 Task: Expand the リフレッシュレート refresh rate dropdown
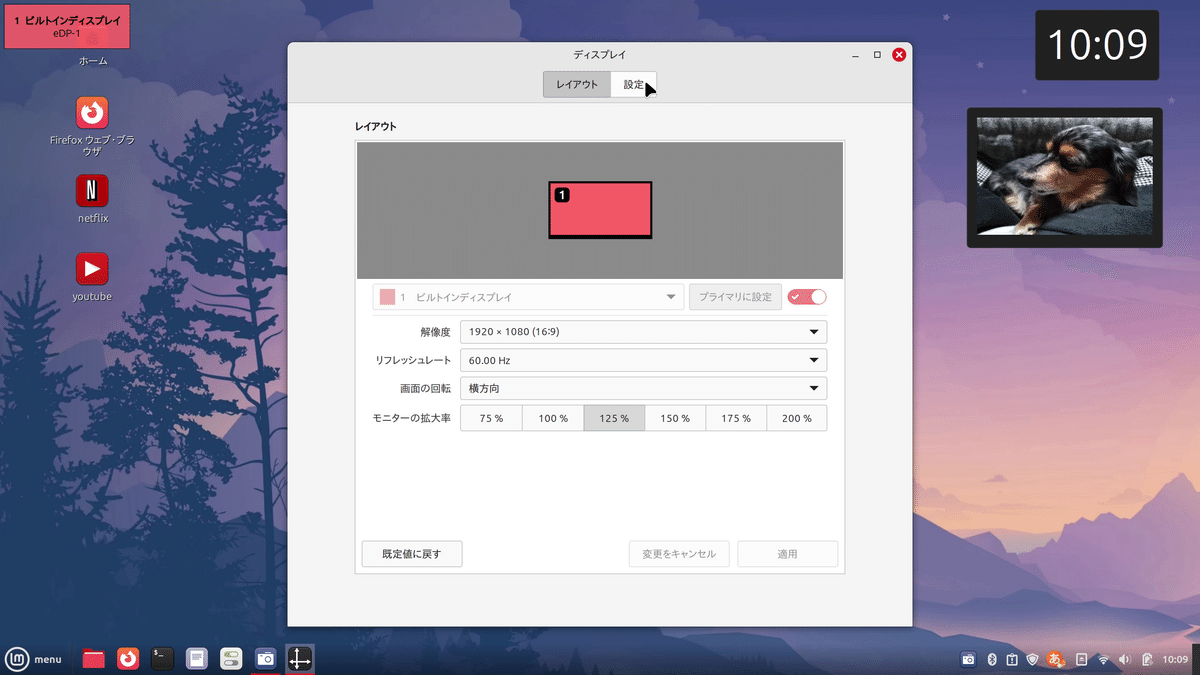643,359
